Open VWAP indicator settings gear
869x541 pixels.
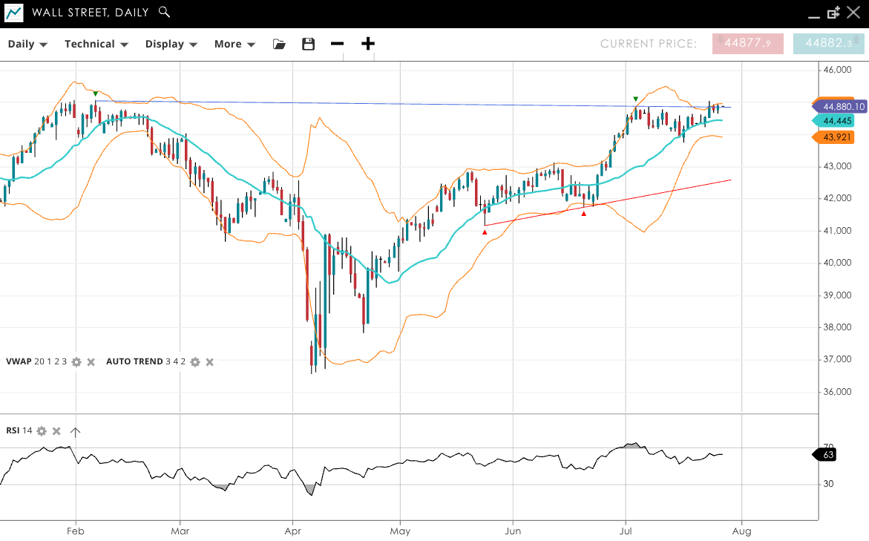[76, 362]
